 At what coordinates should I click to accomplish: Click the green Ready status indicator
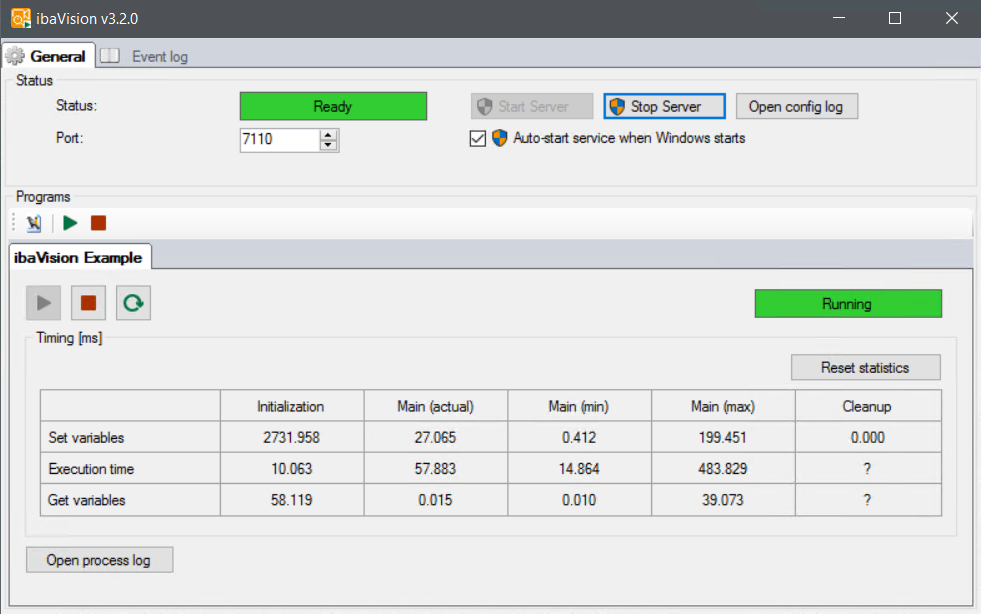(333, 106)
